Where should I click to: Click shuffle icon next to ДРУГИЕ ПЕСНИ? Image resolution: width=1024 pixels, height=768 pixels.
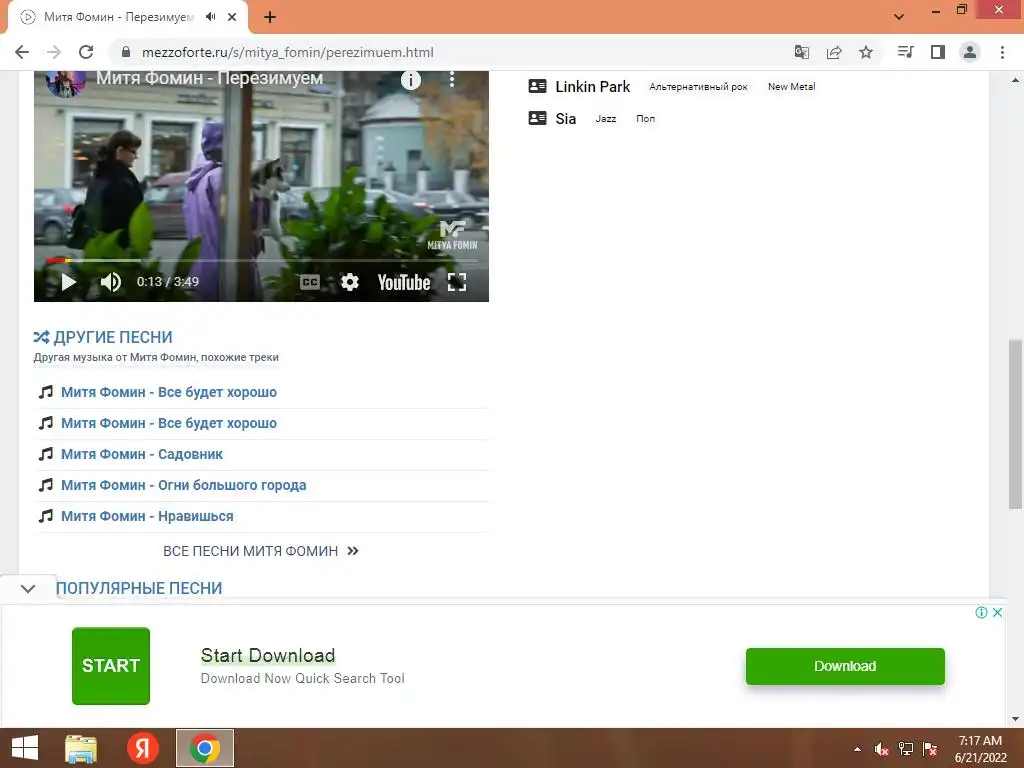41,337
